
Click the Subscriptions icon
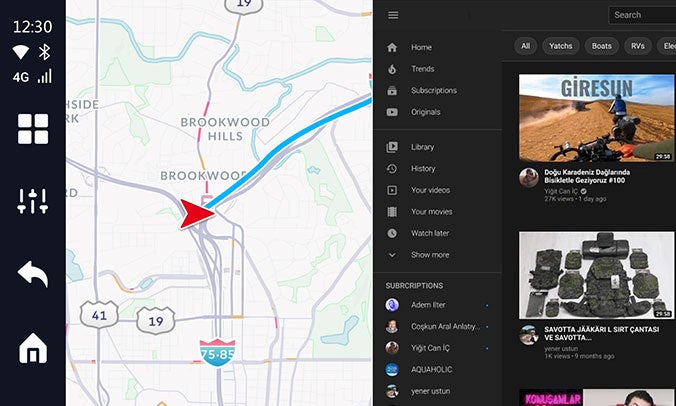(392, 91)
